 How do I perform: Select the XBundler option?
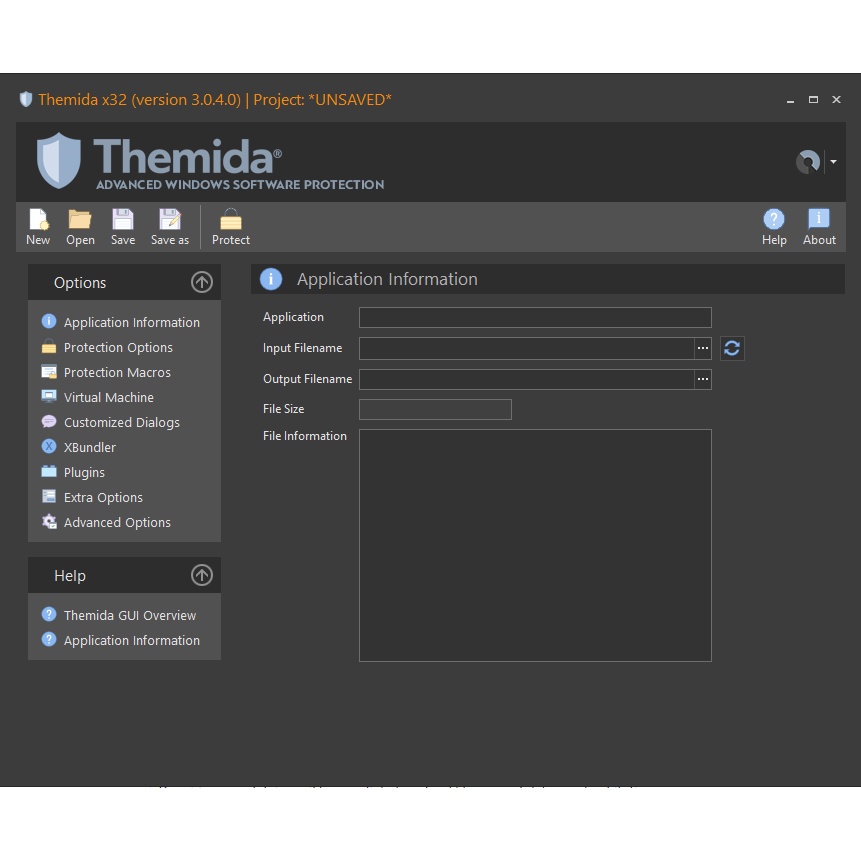click(x=89, y=447)
